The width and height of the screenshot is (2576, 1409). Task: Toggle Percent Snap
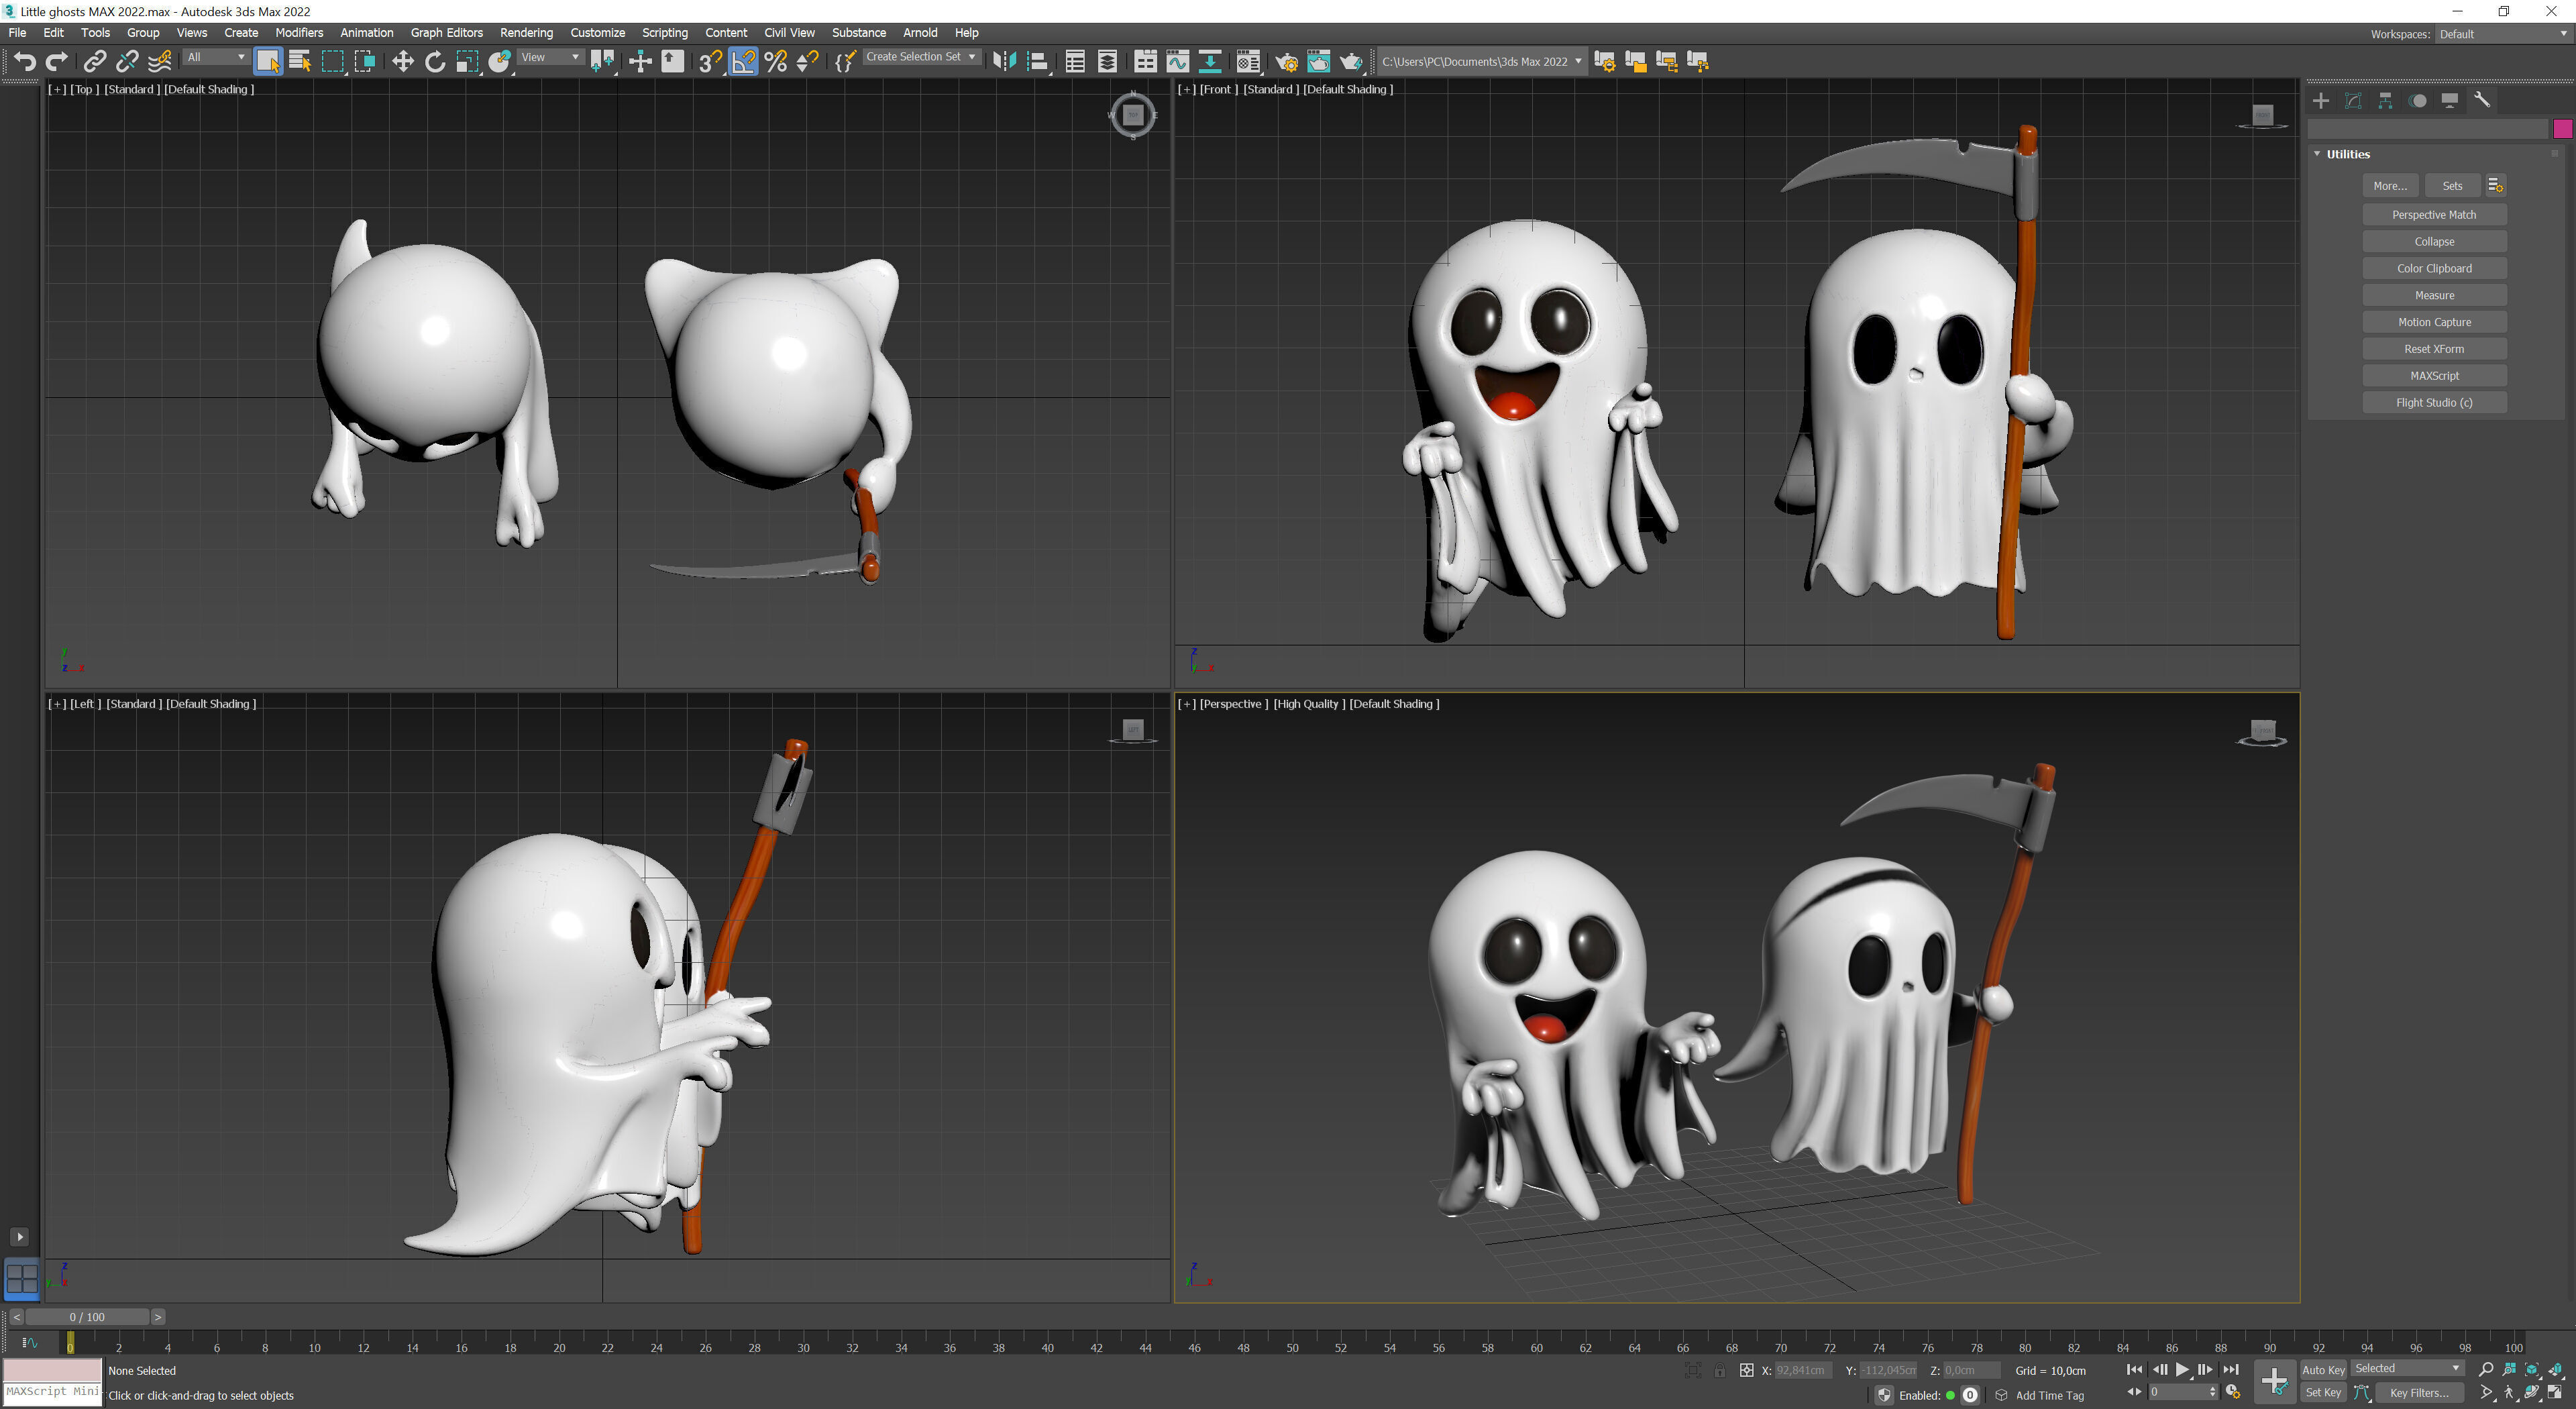[x=775, y=62]
